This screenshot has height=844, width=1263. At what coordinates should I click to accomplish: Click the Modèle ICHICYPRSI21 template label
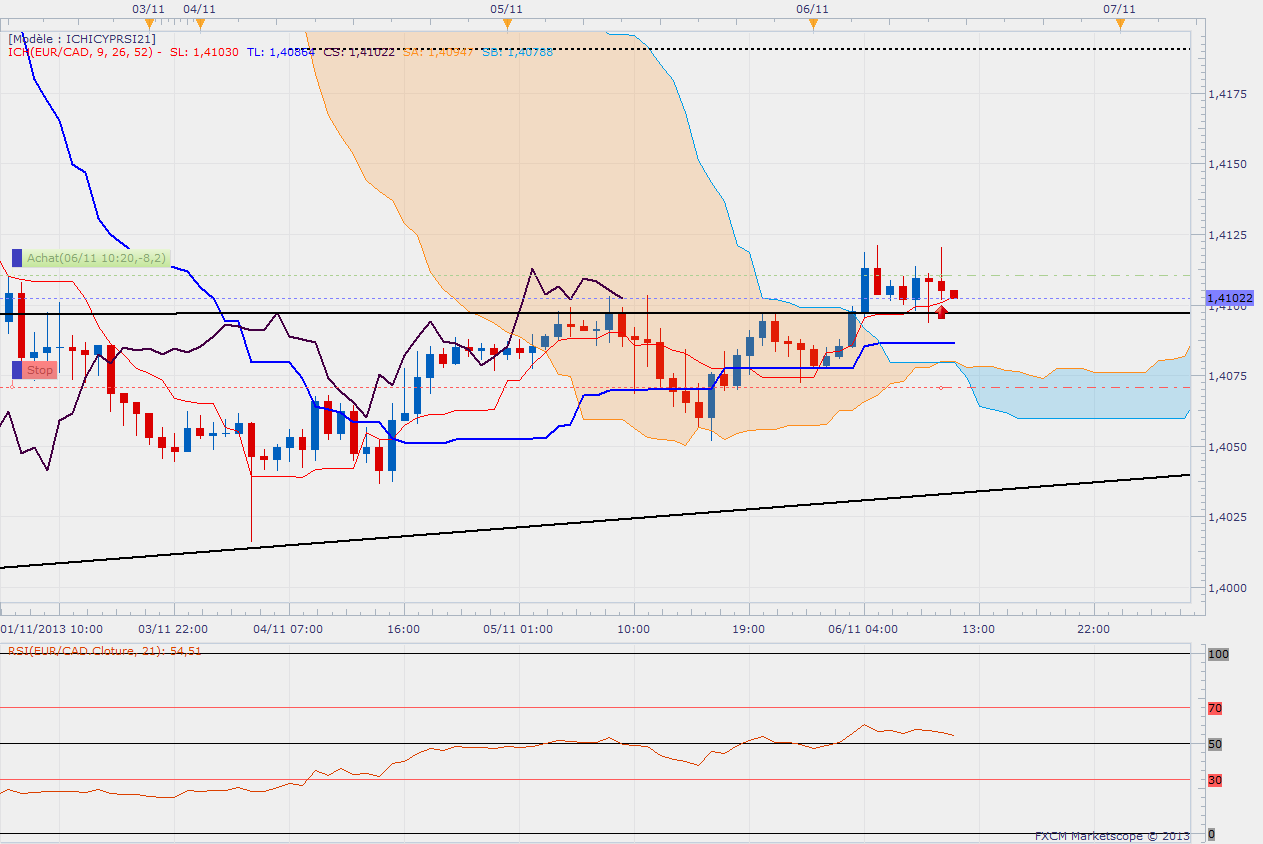tap(82, 39)
